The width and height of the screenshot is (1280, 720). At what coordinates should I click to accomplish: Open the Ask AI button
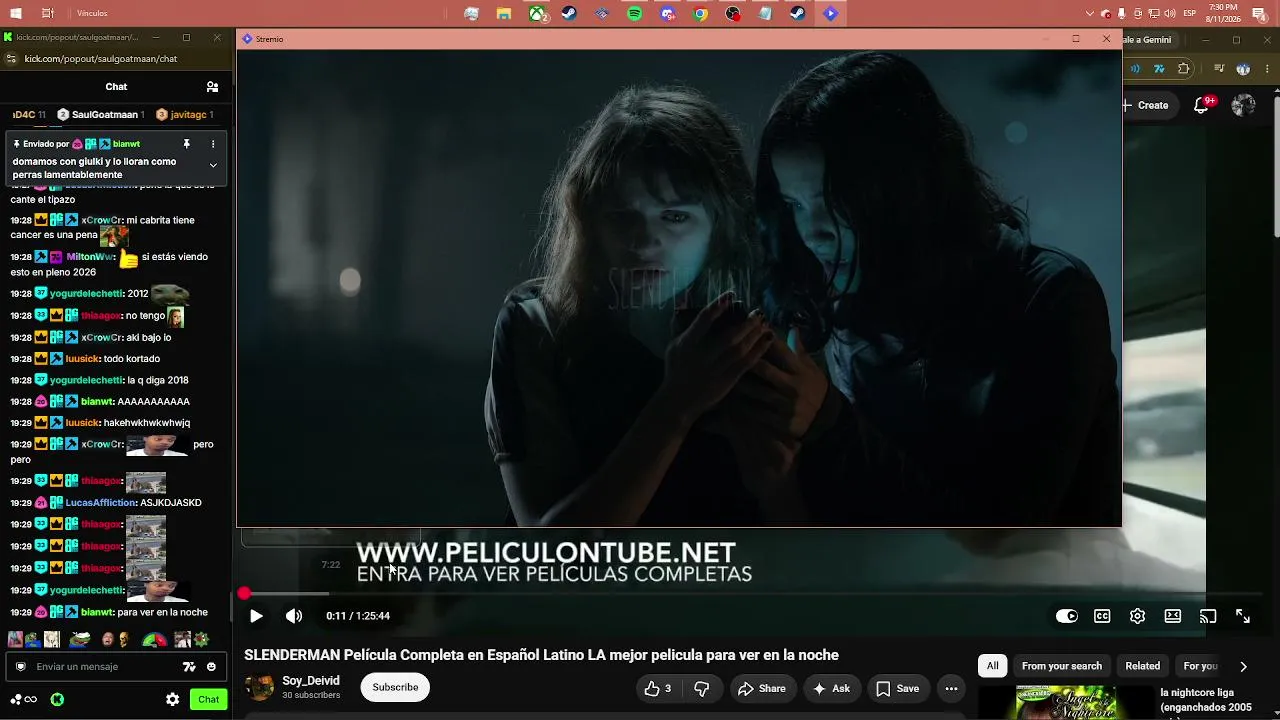[831, 688]
